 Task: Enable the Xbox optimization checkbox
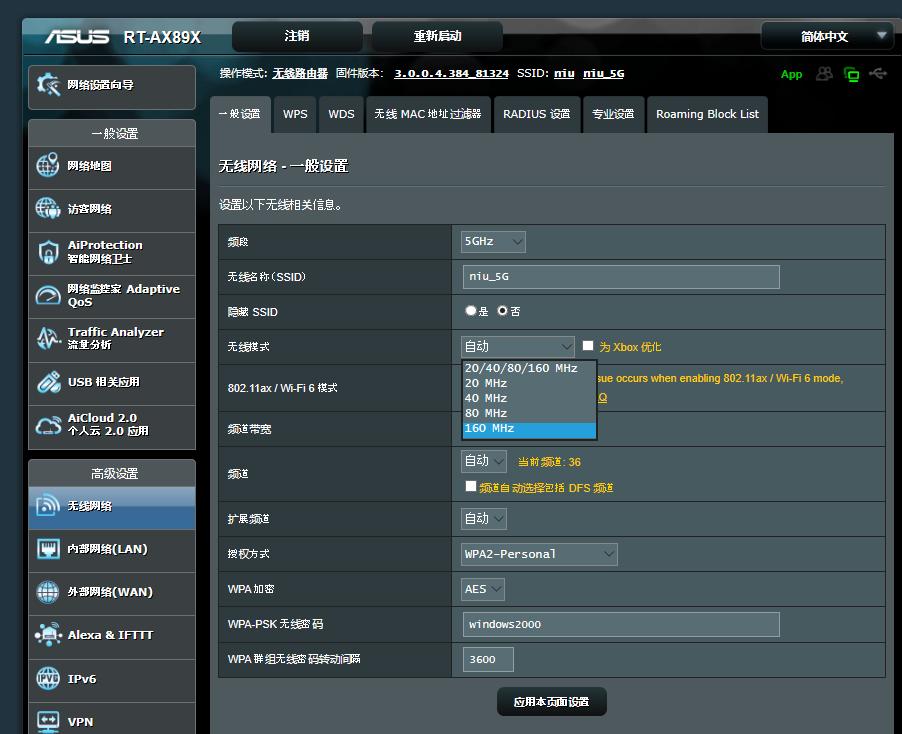pos(588,346)
